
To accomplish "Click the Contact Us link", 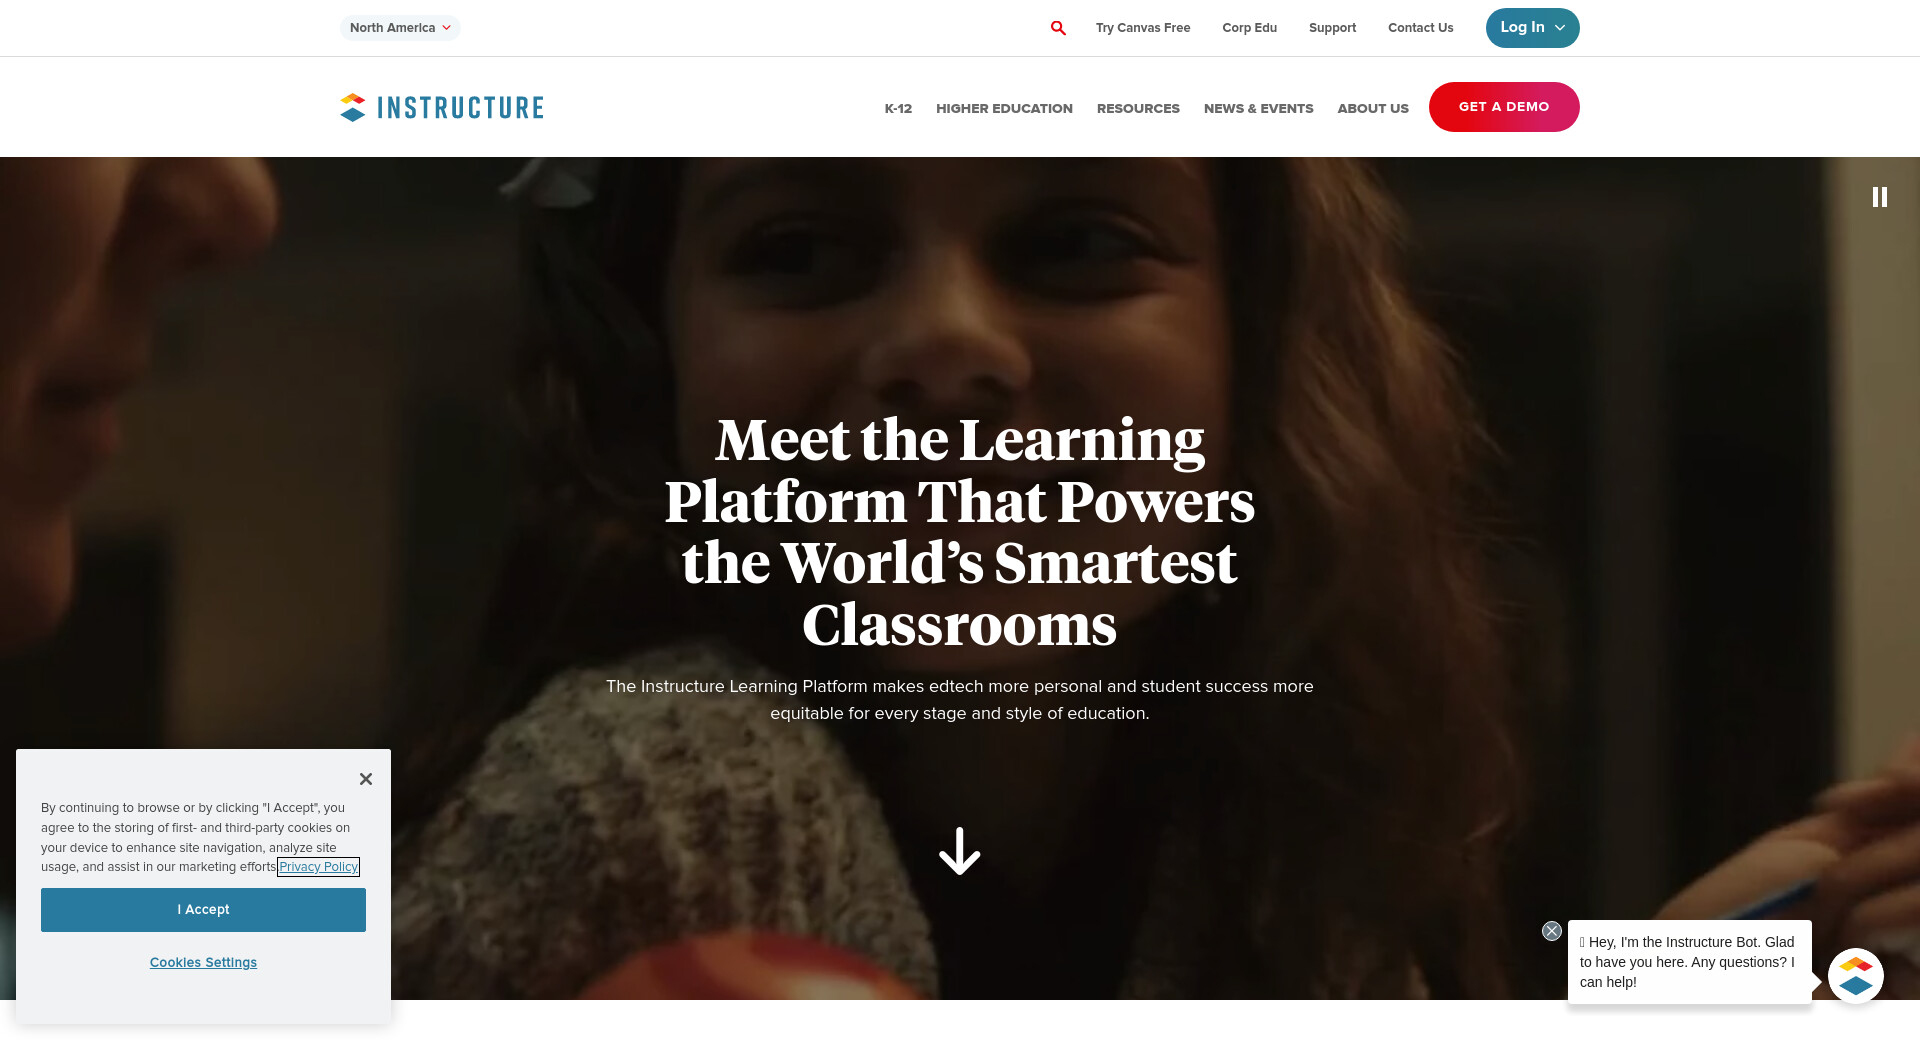I will 1420,28.
